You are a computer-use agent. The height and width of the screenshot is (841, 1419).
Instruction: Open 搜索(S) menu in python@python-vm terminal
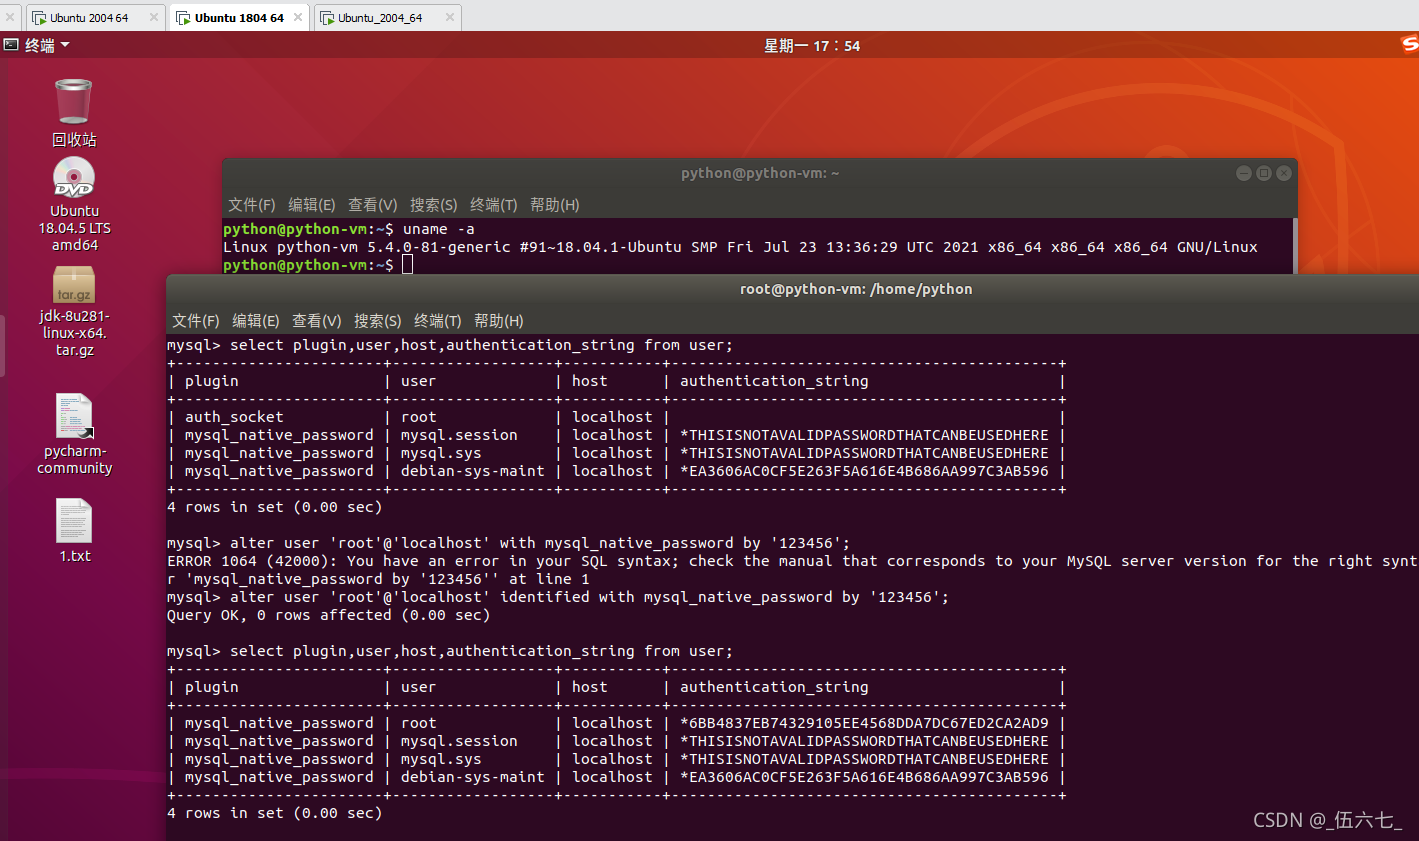[x=433, y=204]
